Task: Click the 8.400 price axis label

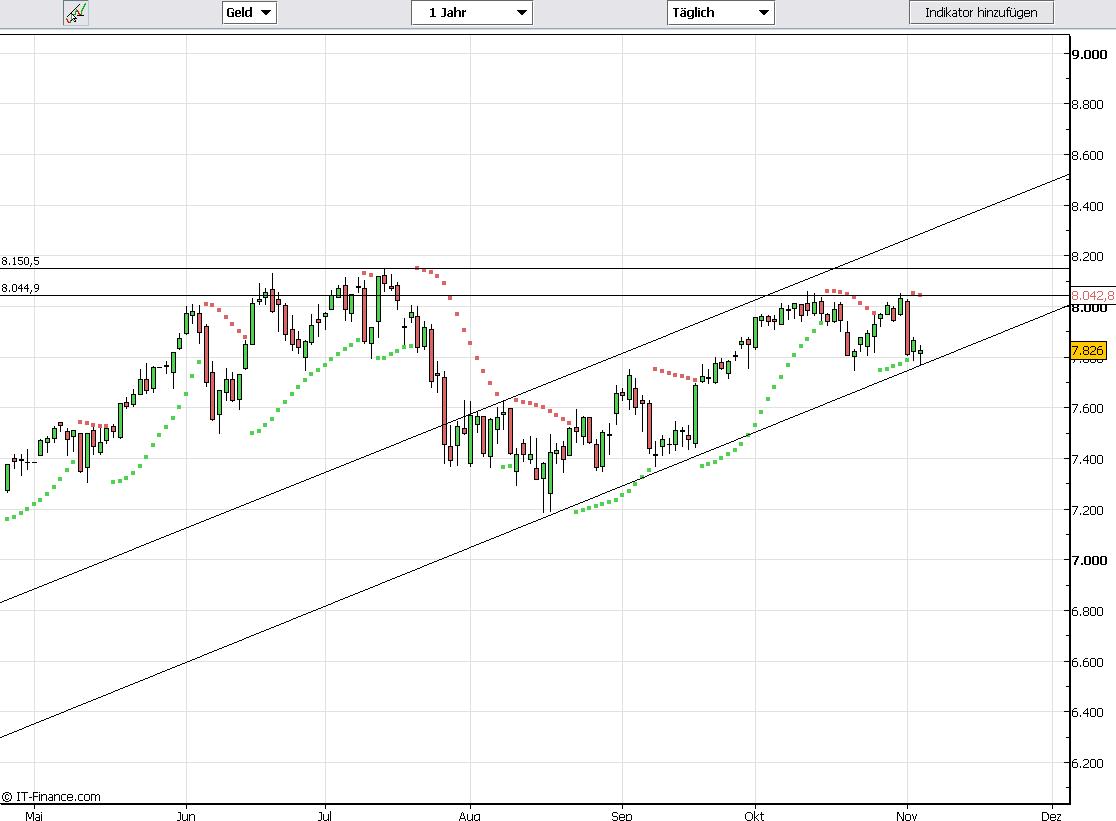Action: click(1088, 206)
